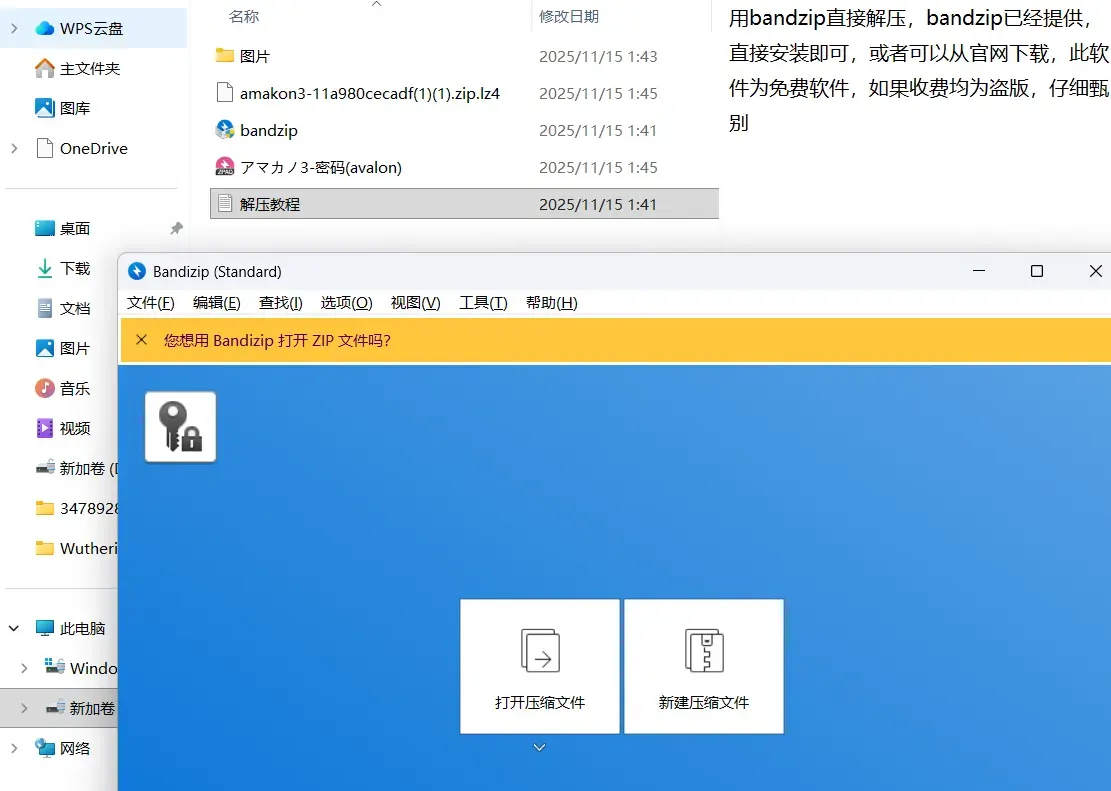Expand the chevron below the archive tiles
This screenshot has width=1111, height=791.
[539, 747]
